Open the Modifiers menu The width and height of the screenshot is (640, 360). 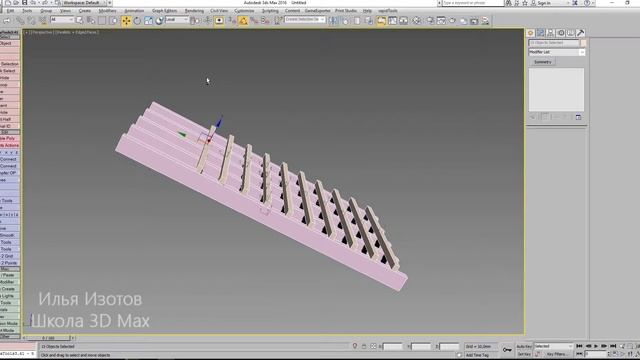tap(108, 11)
